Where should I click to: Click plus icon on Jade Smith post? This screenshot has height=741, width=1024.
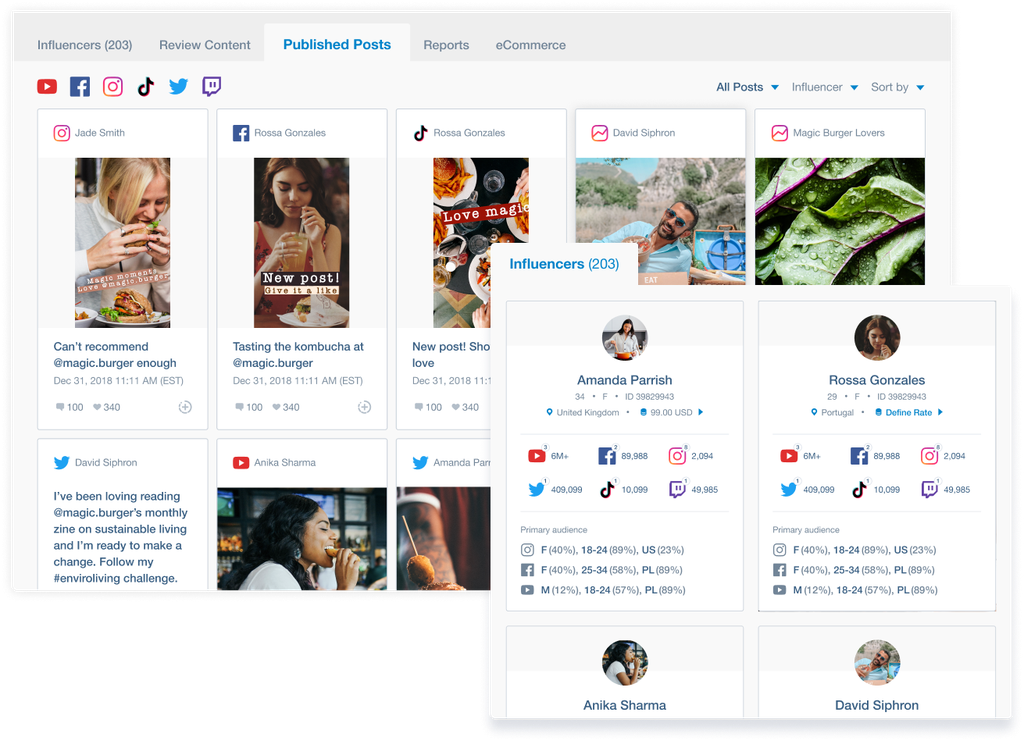(185, 407)
